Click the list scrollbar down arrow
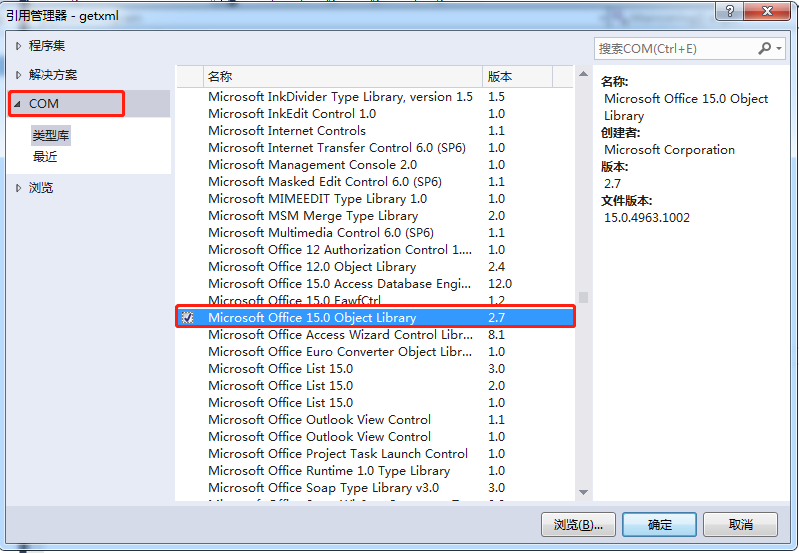Image resolution: width=799 pixels, height=553 pixels. [x=583, y=492]
